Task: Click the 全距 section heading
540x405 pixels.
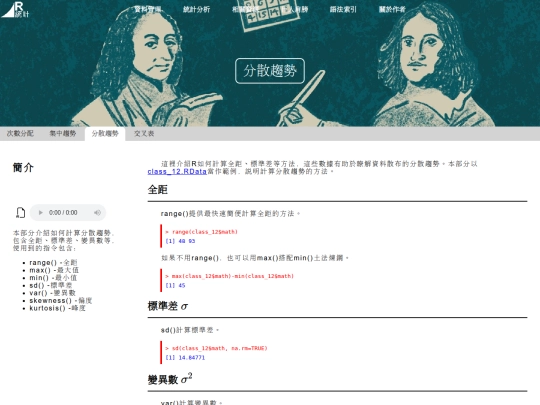Action: point(158,190)
